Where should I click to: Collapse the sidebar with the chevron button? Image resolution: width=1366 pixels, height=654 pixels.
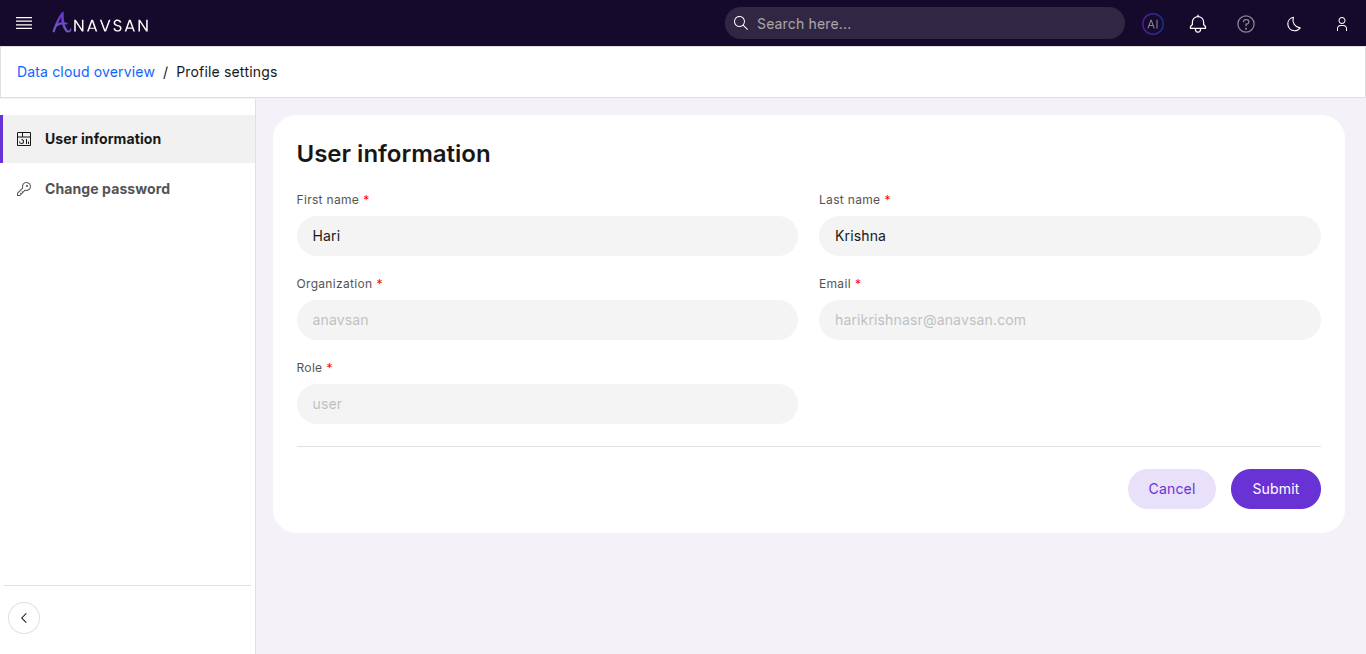(x=24, y=617)
